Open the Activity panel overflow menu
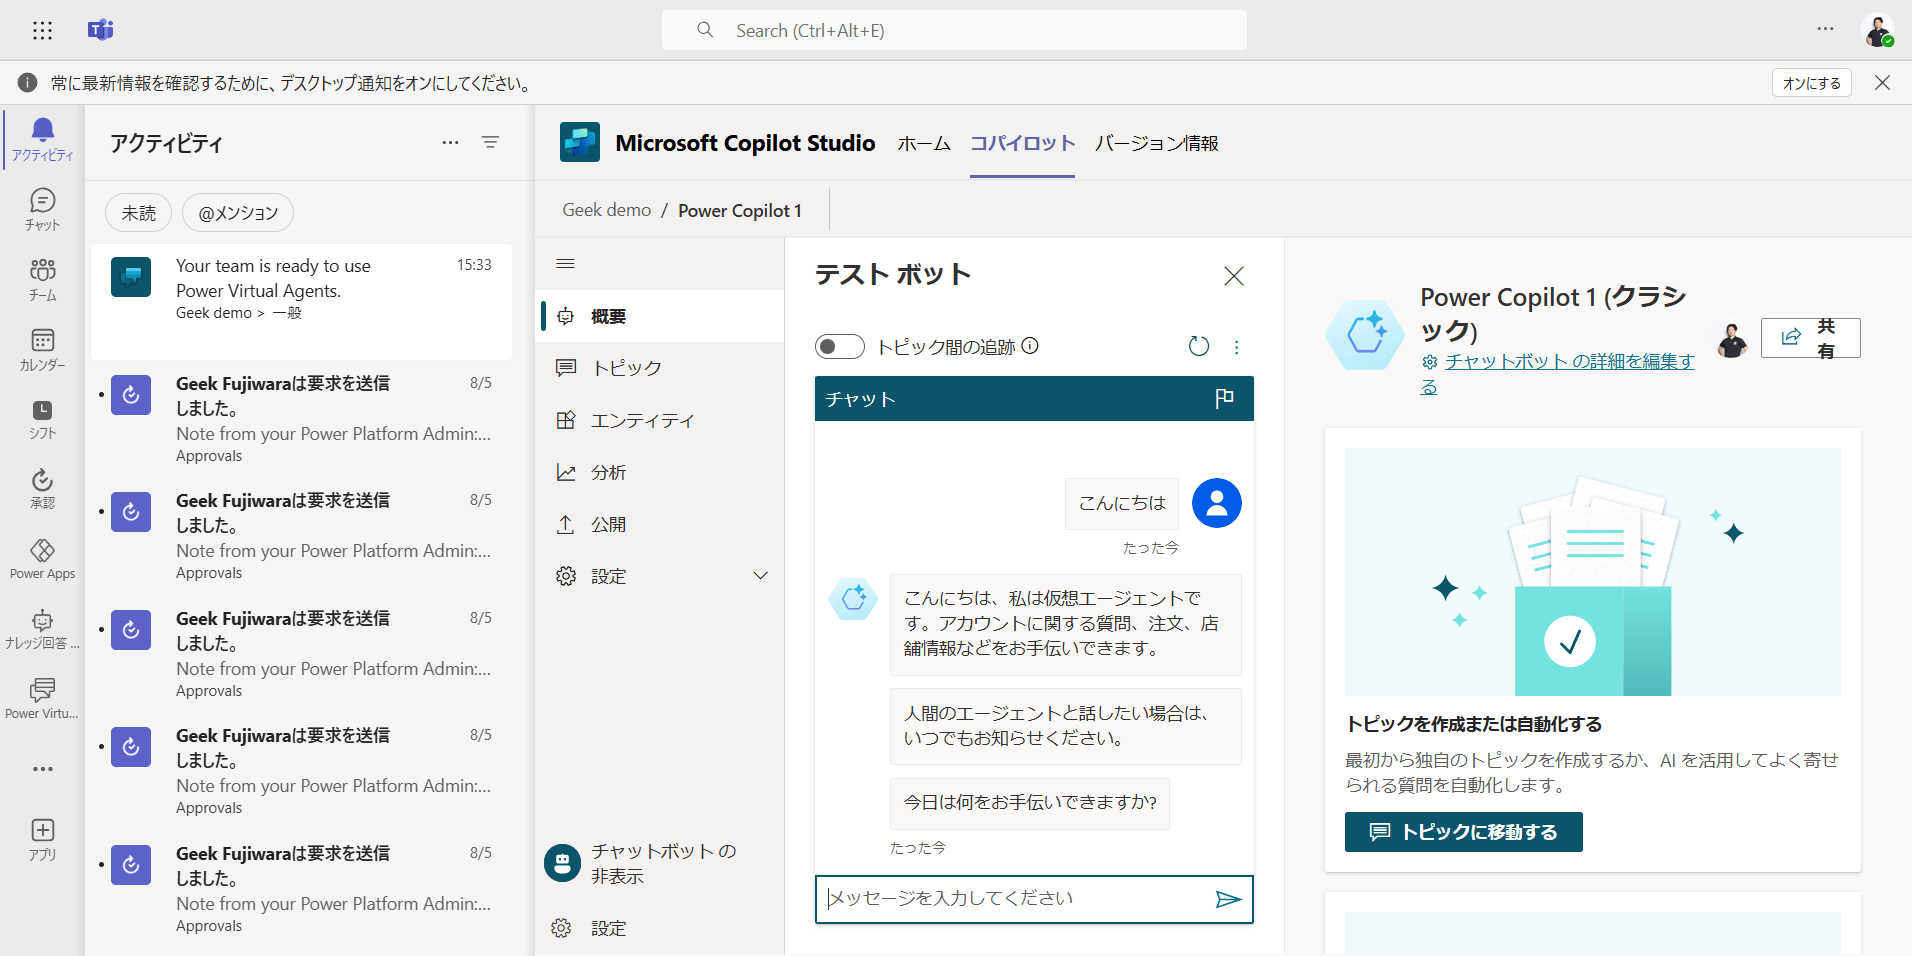 [x=450, y=142]
